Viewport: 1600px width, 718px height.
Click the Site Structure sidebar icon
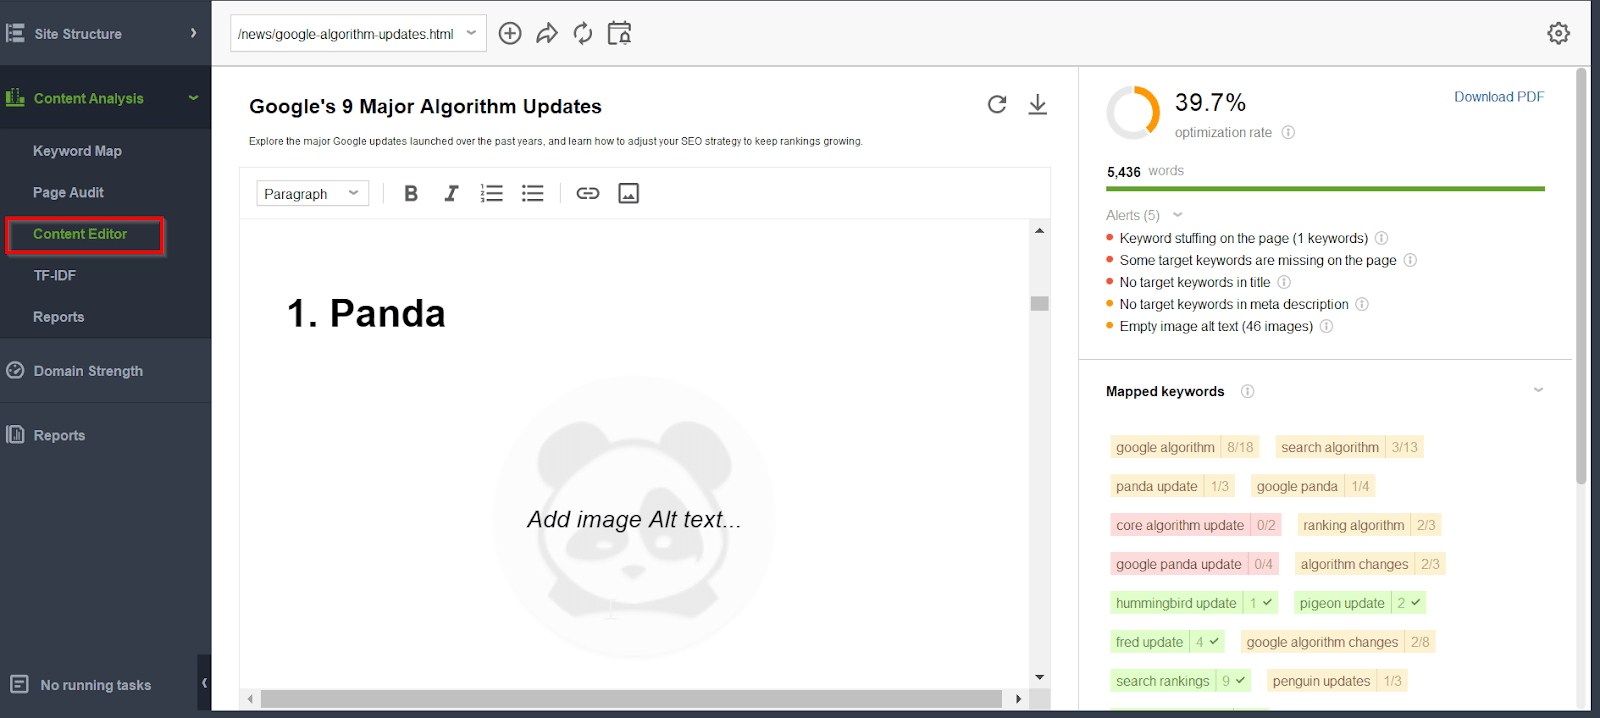point(15,33)
